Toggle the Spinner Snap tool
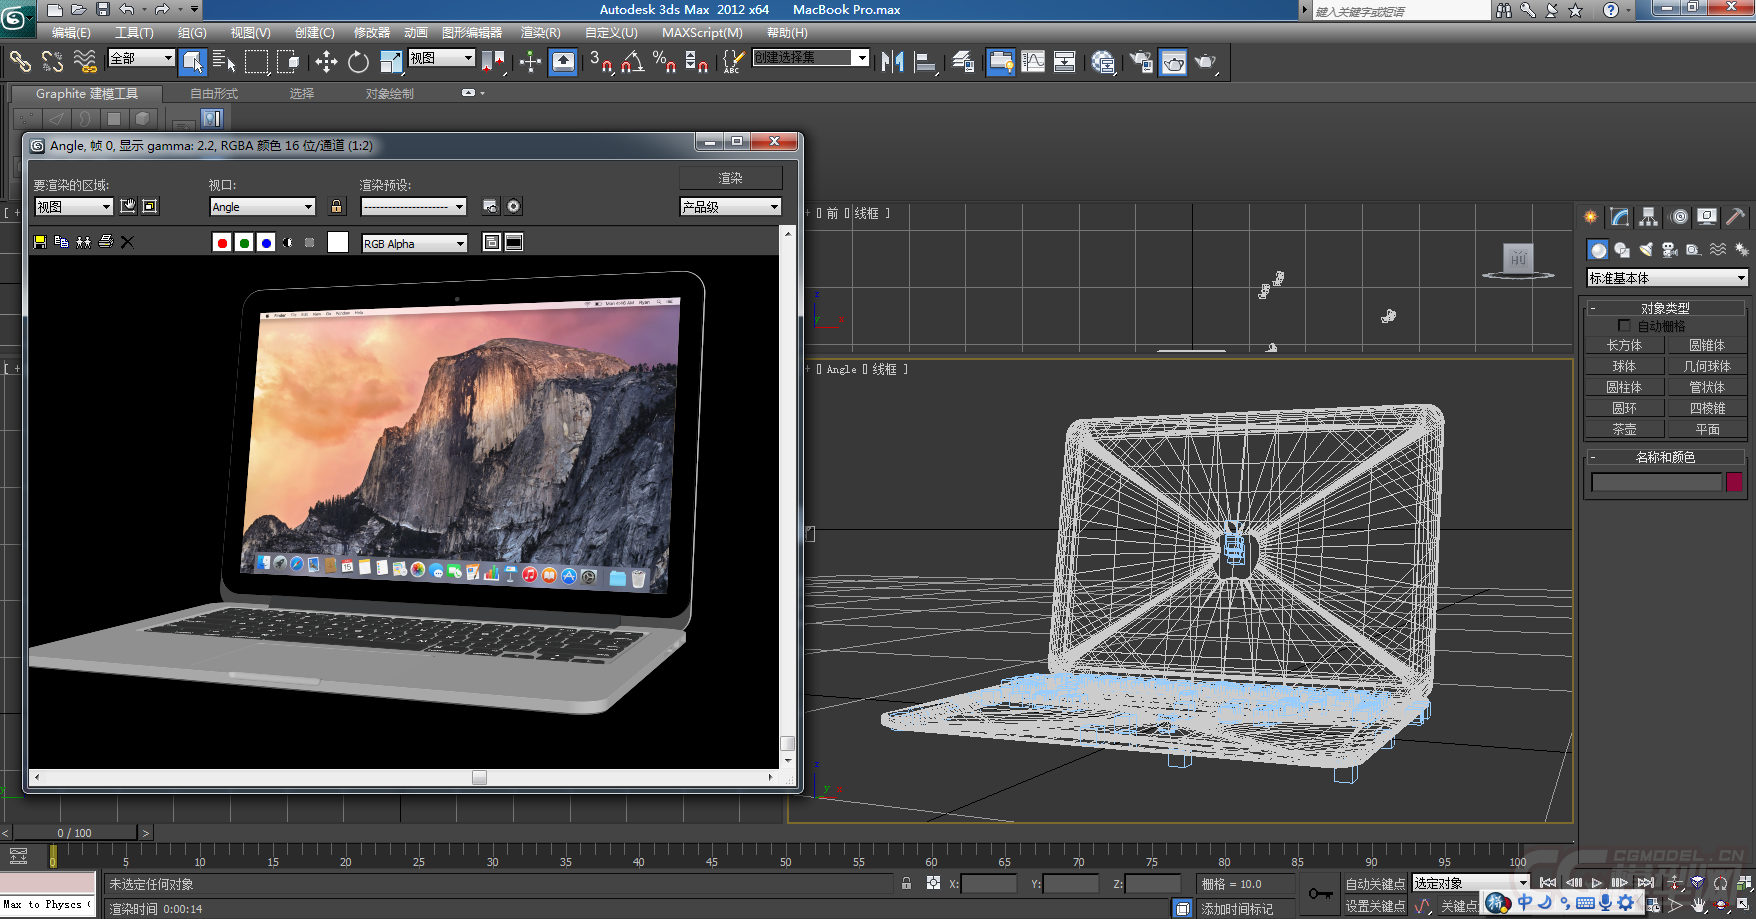This screenshot has width=1756, height=919. click(x=697, y=62)
